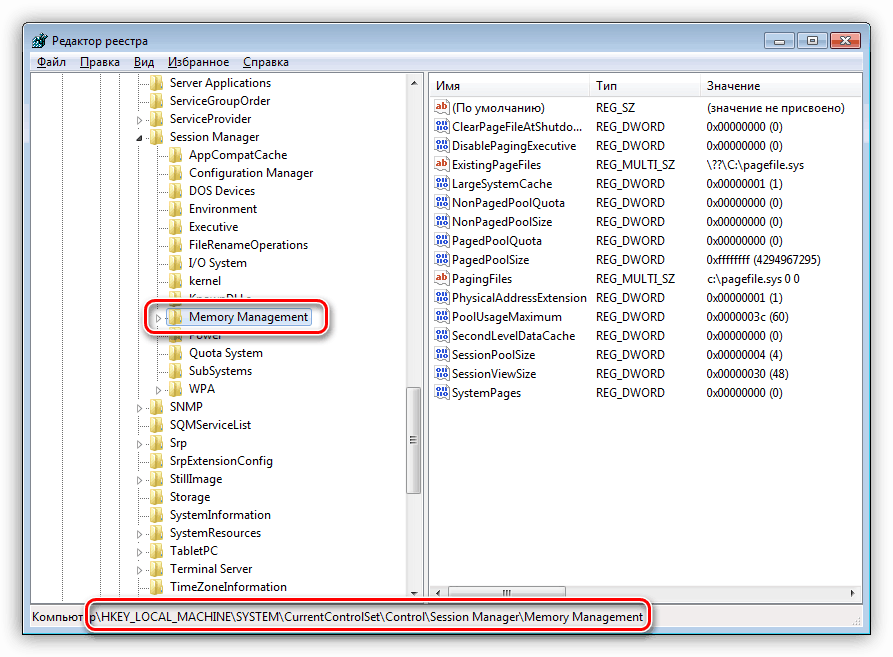Click the PagedPoolQuota DWORD icon

tap(441, 240)
